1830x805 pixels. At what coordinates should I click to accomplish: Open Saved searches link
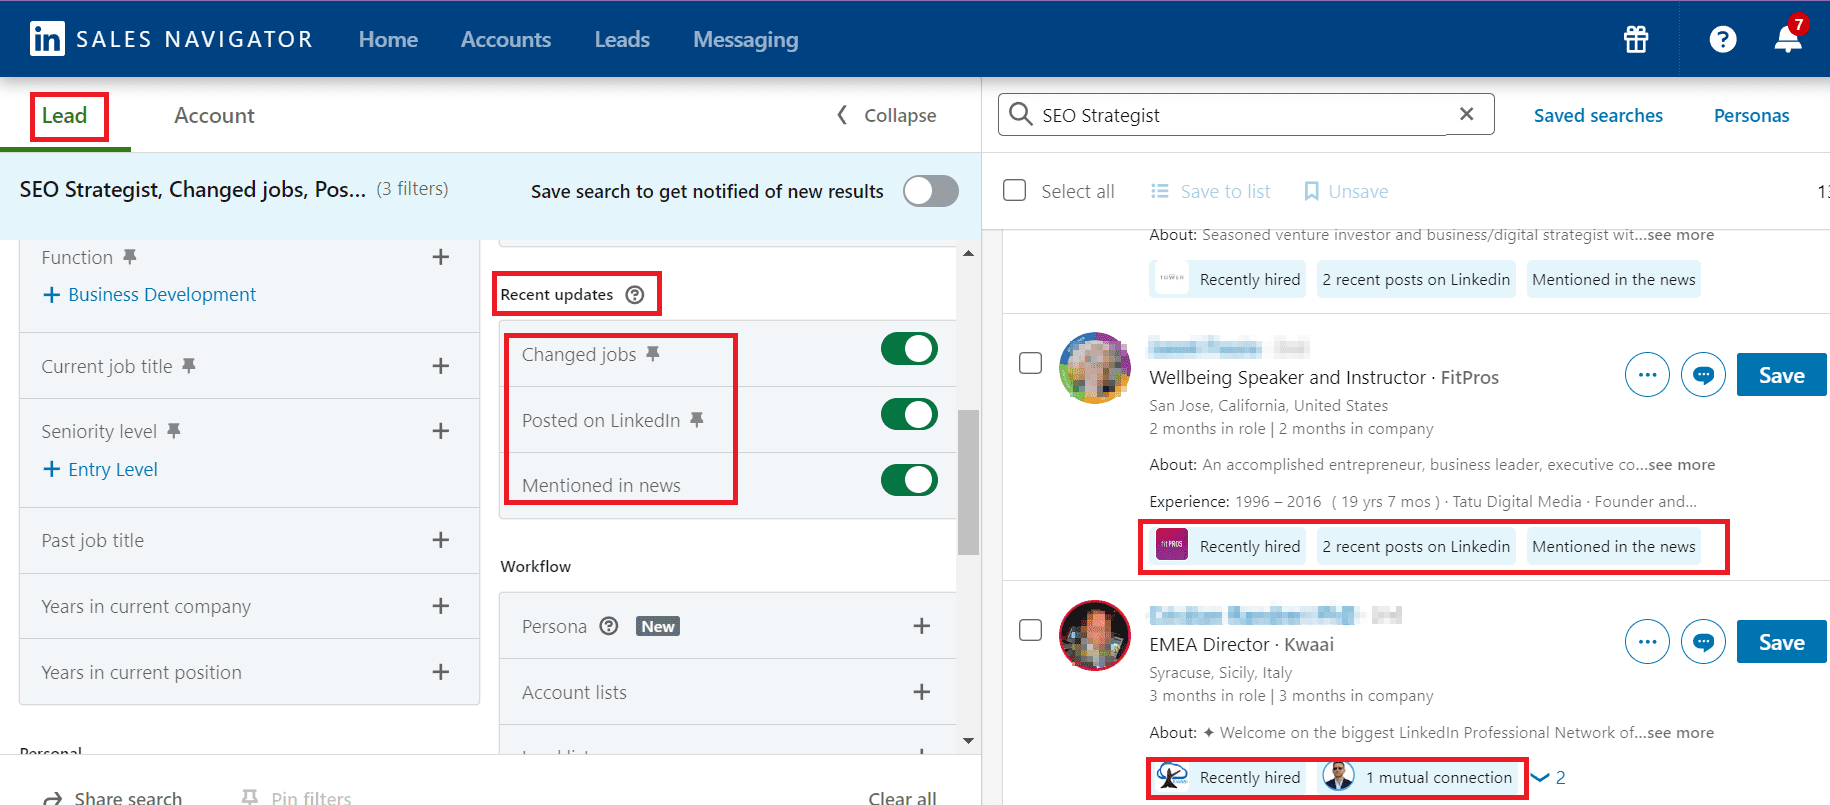1598,116
